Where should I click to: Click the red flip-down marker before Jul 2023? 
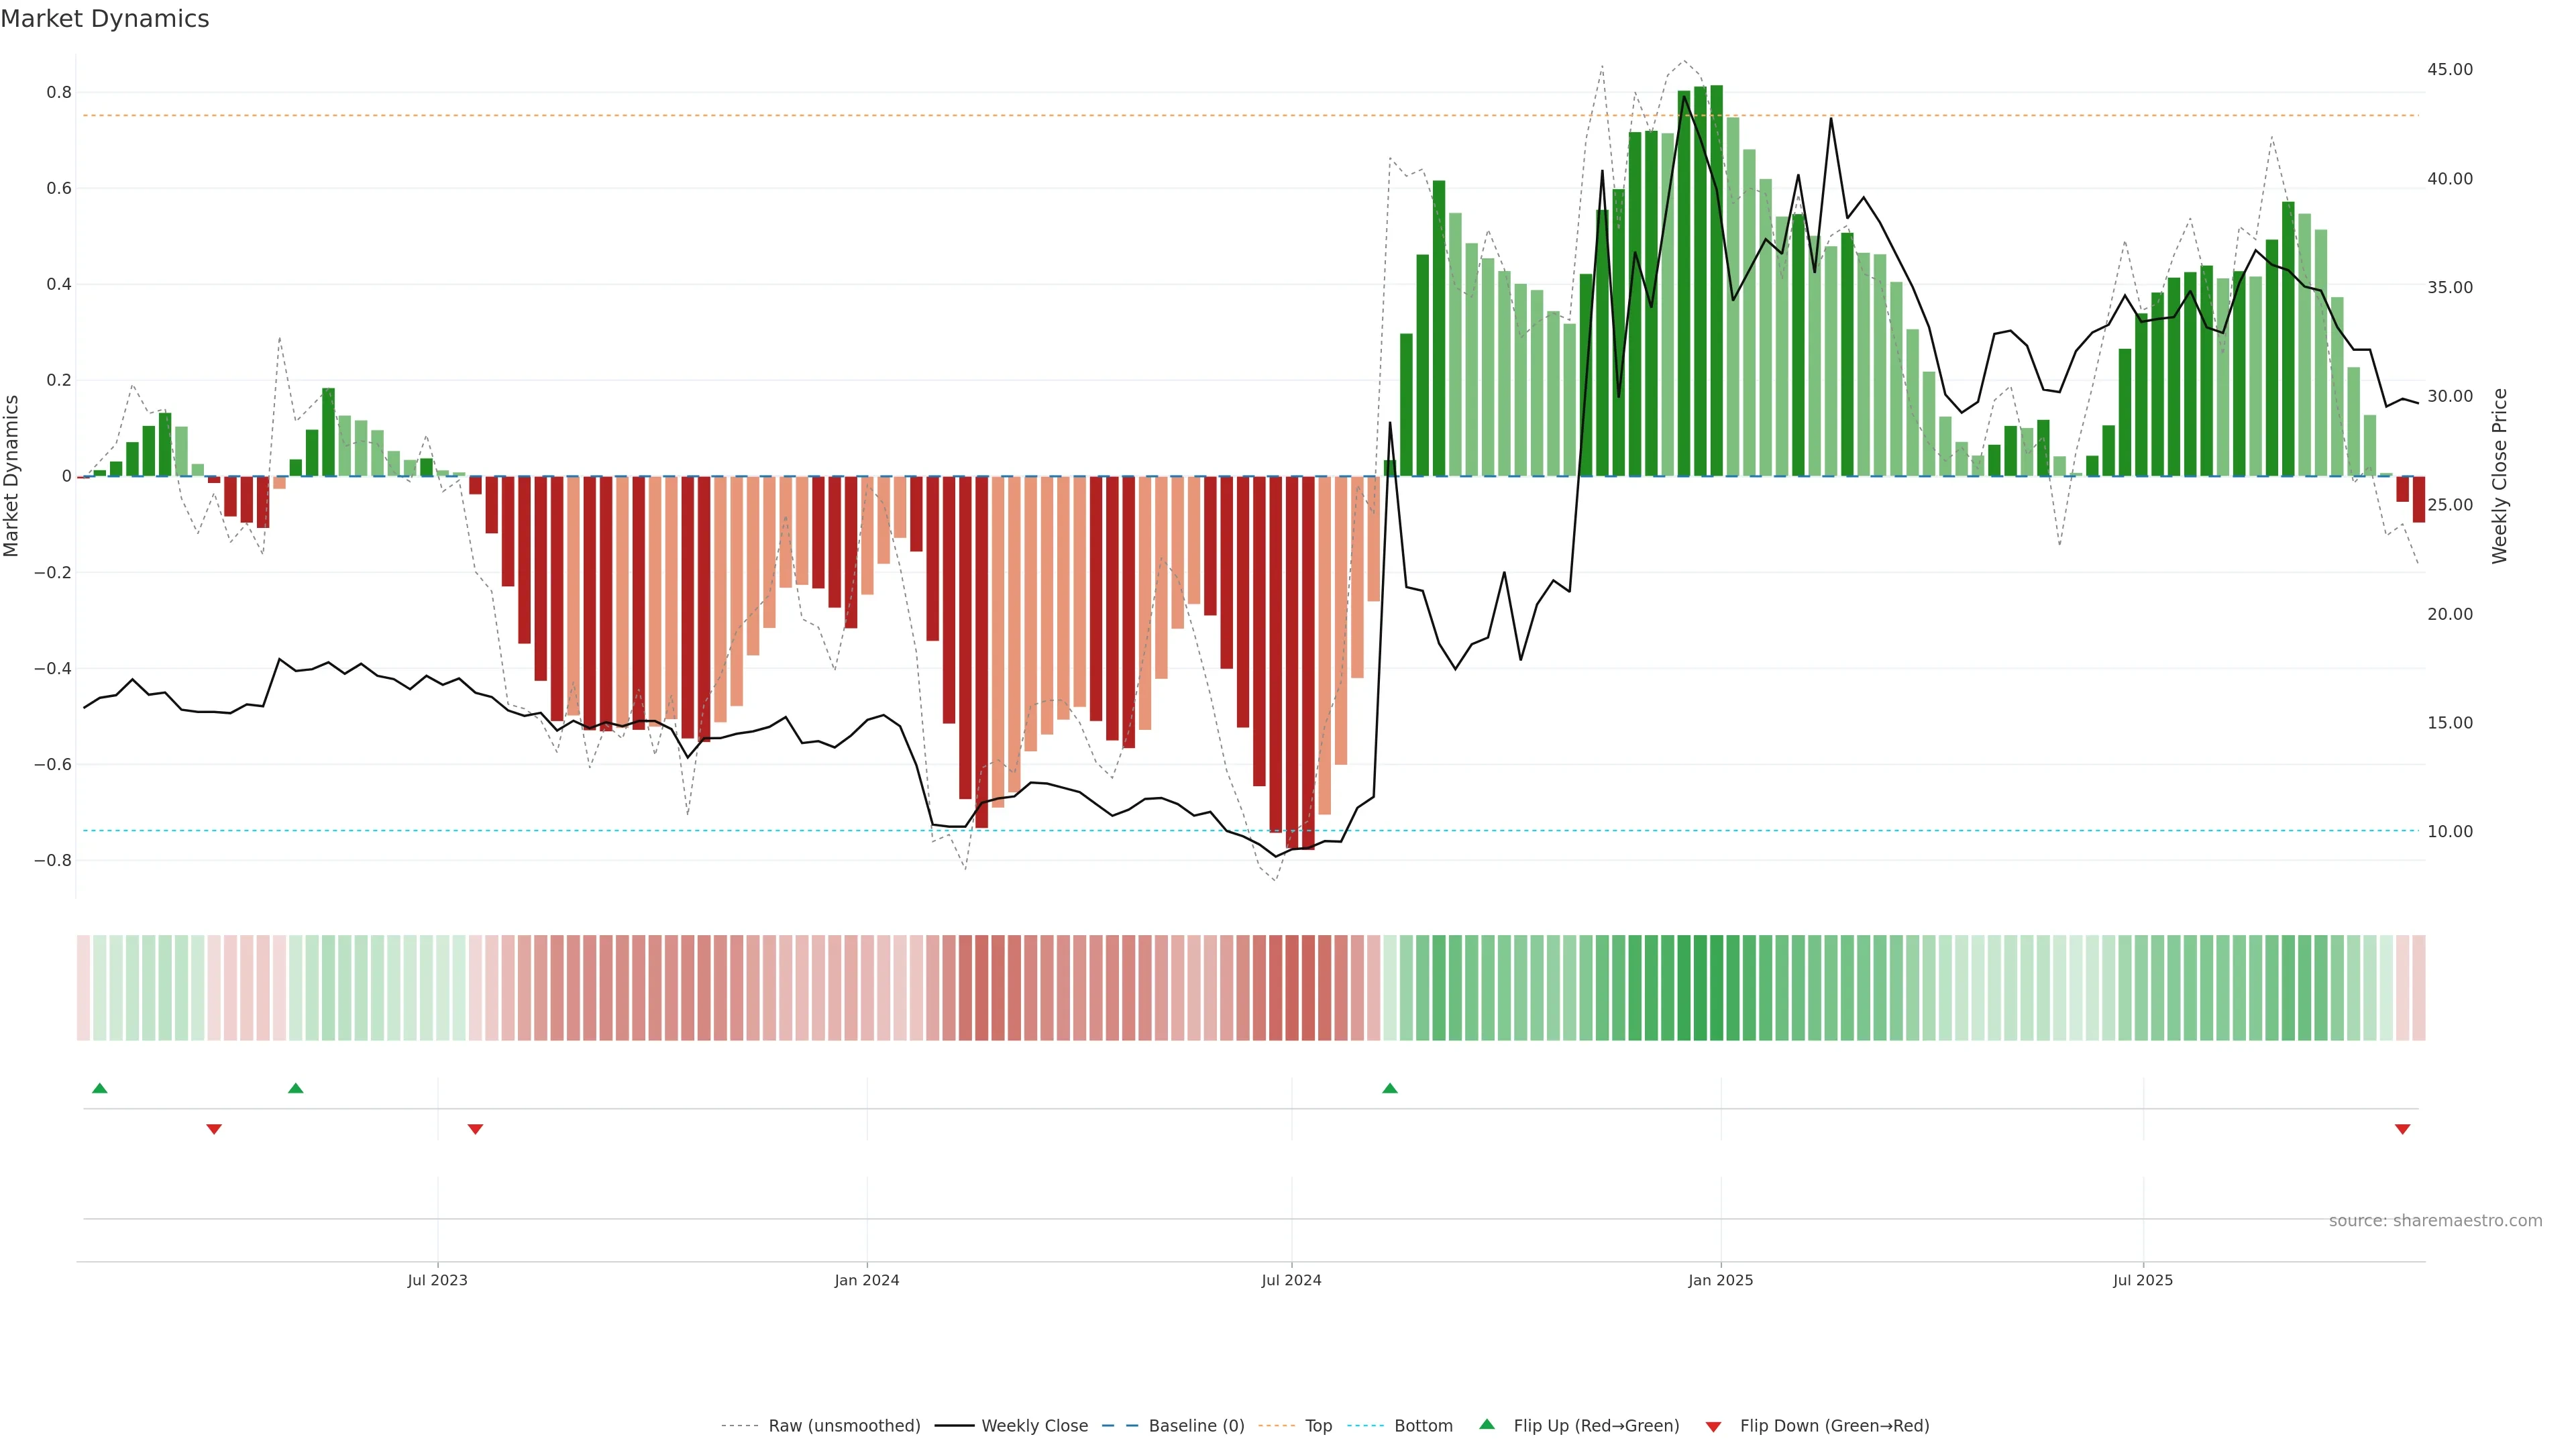[x=214, y=1129]
